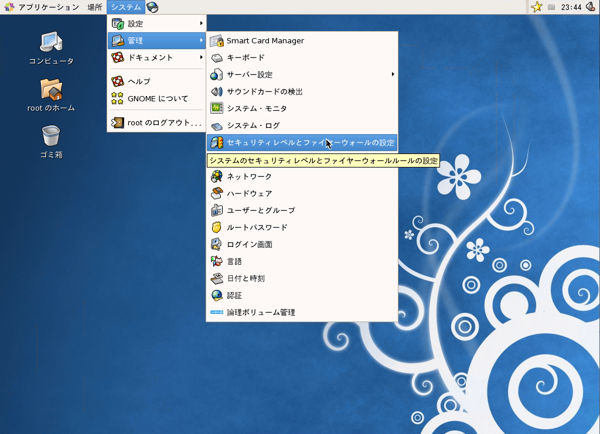Open キーボード settings
Image resolution: width=600 pixels, height=434 pixels.
click(x=302, y=57)
